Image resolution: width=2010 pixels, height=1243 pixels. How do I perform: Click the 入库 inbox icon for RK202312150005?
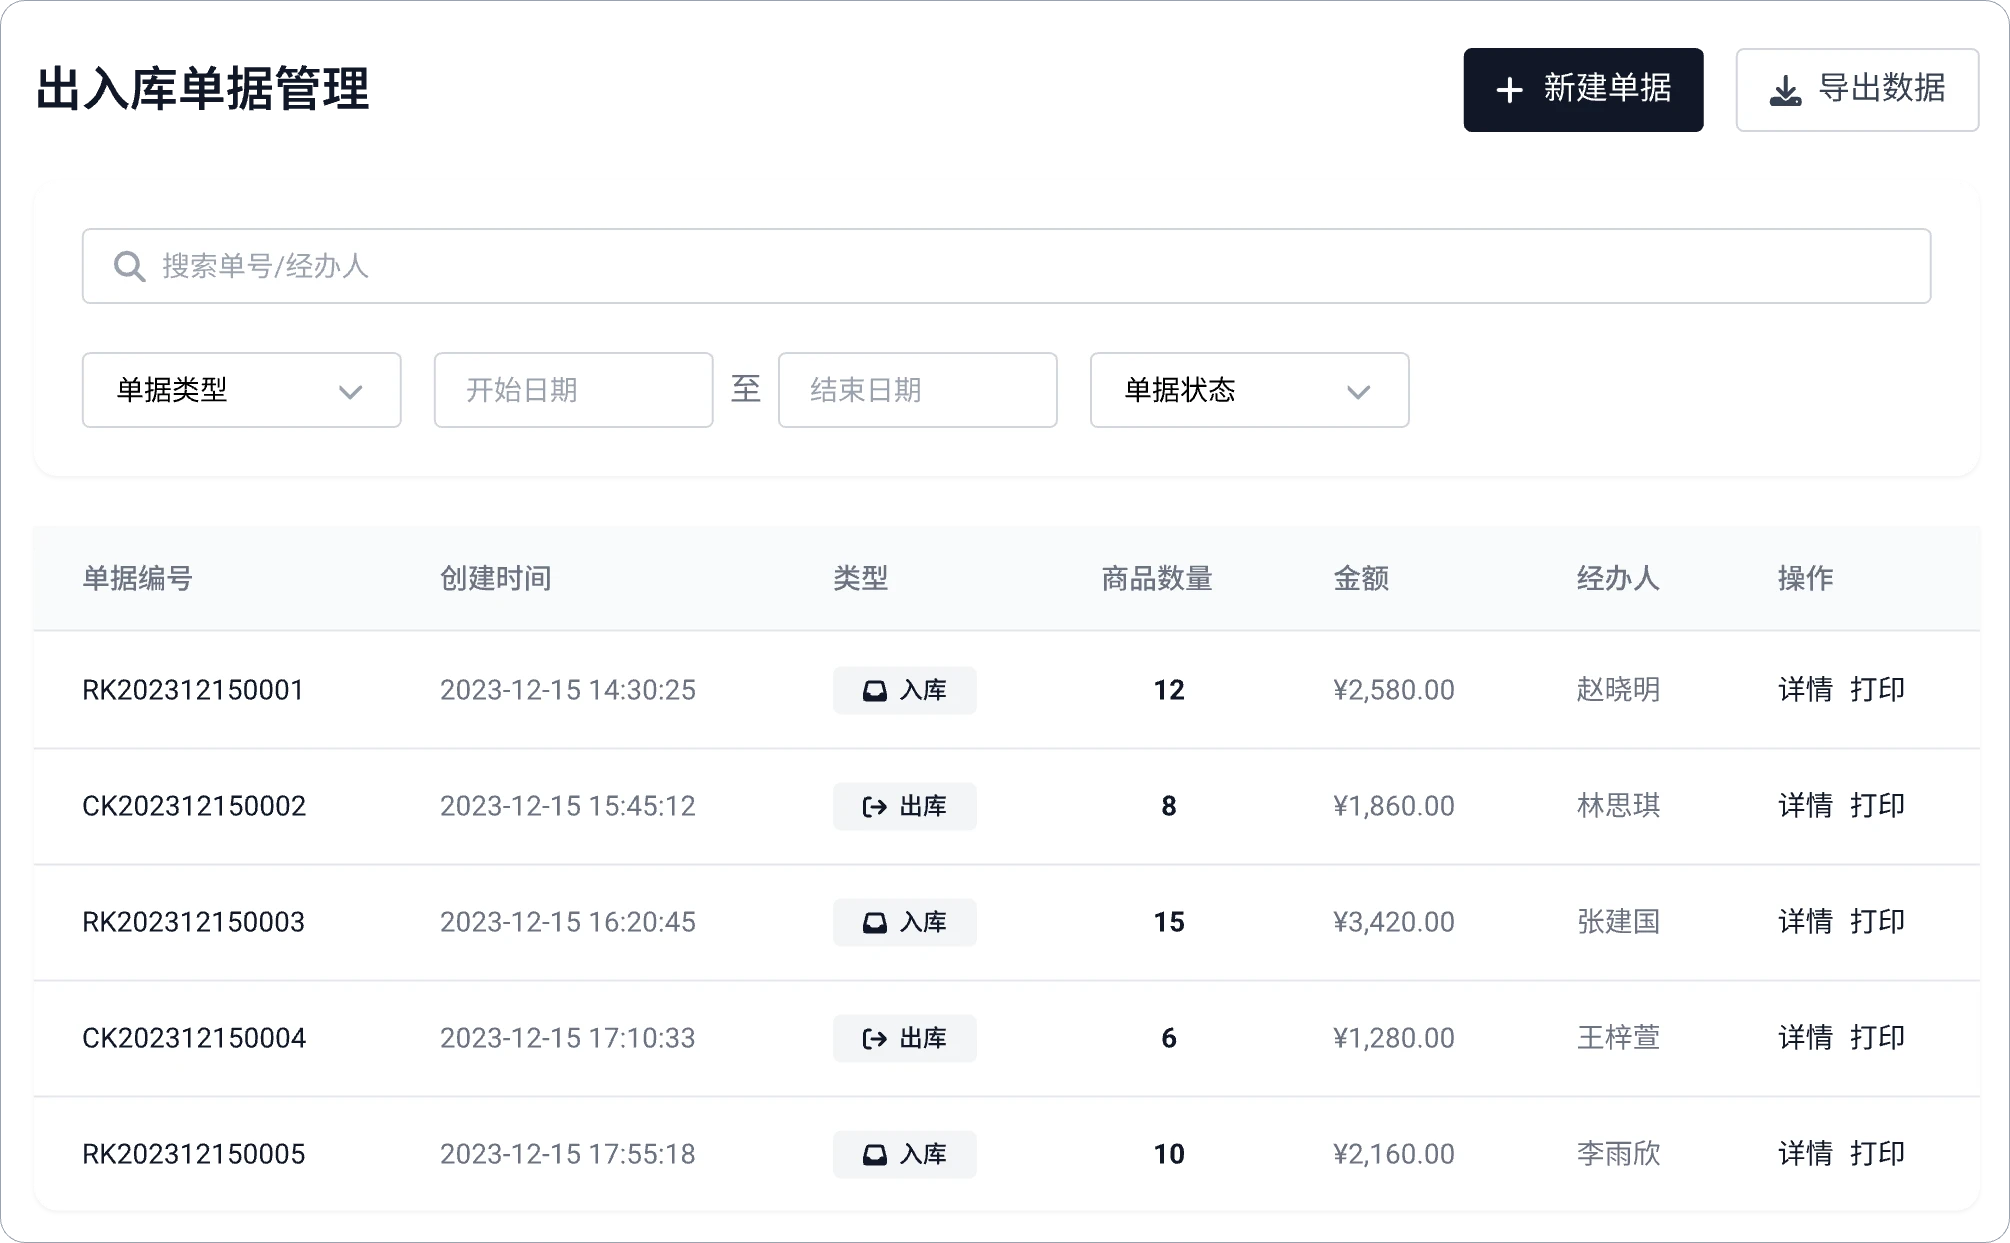coord(874,1155)
